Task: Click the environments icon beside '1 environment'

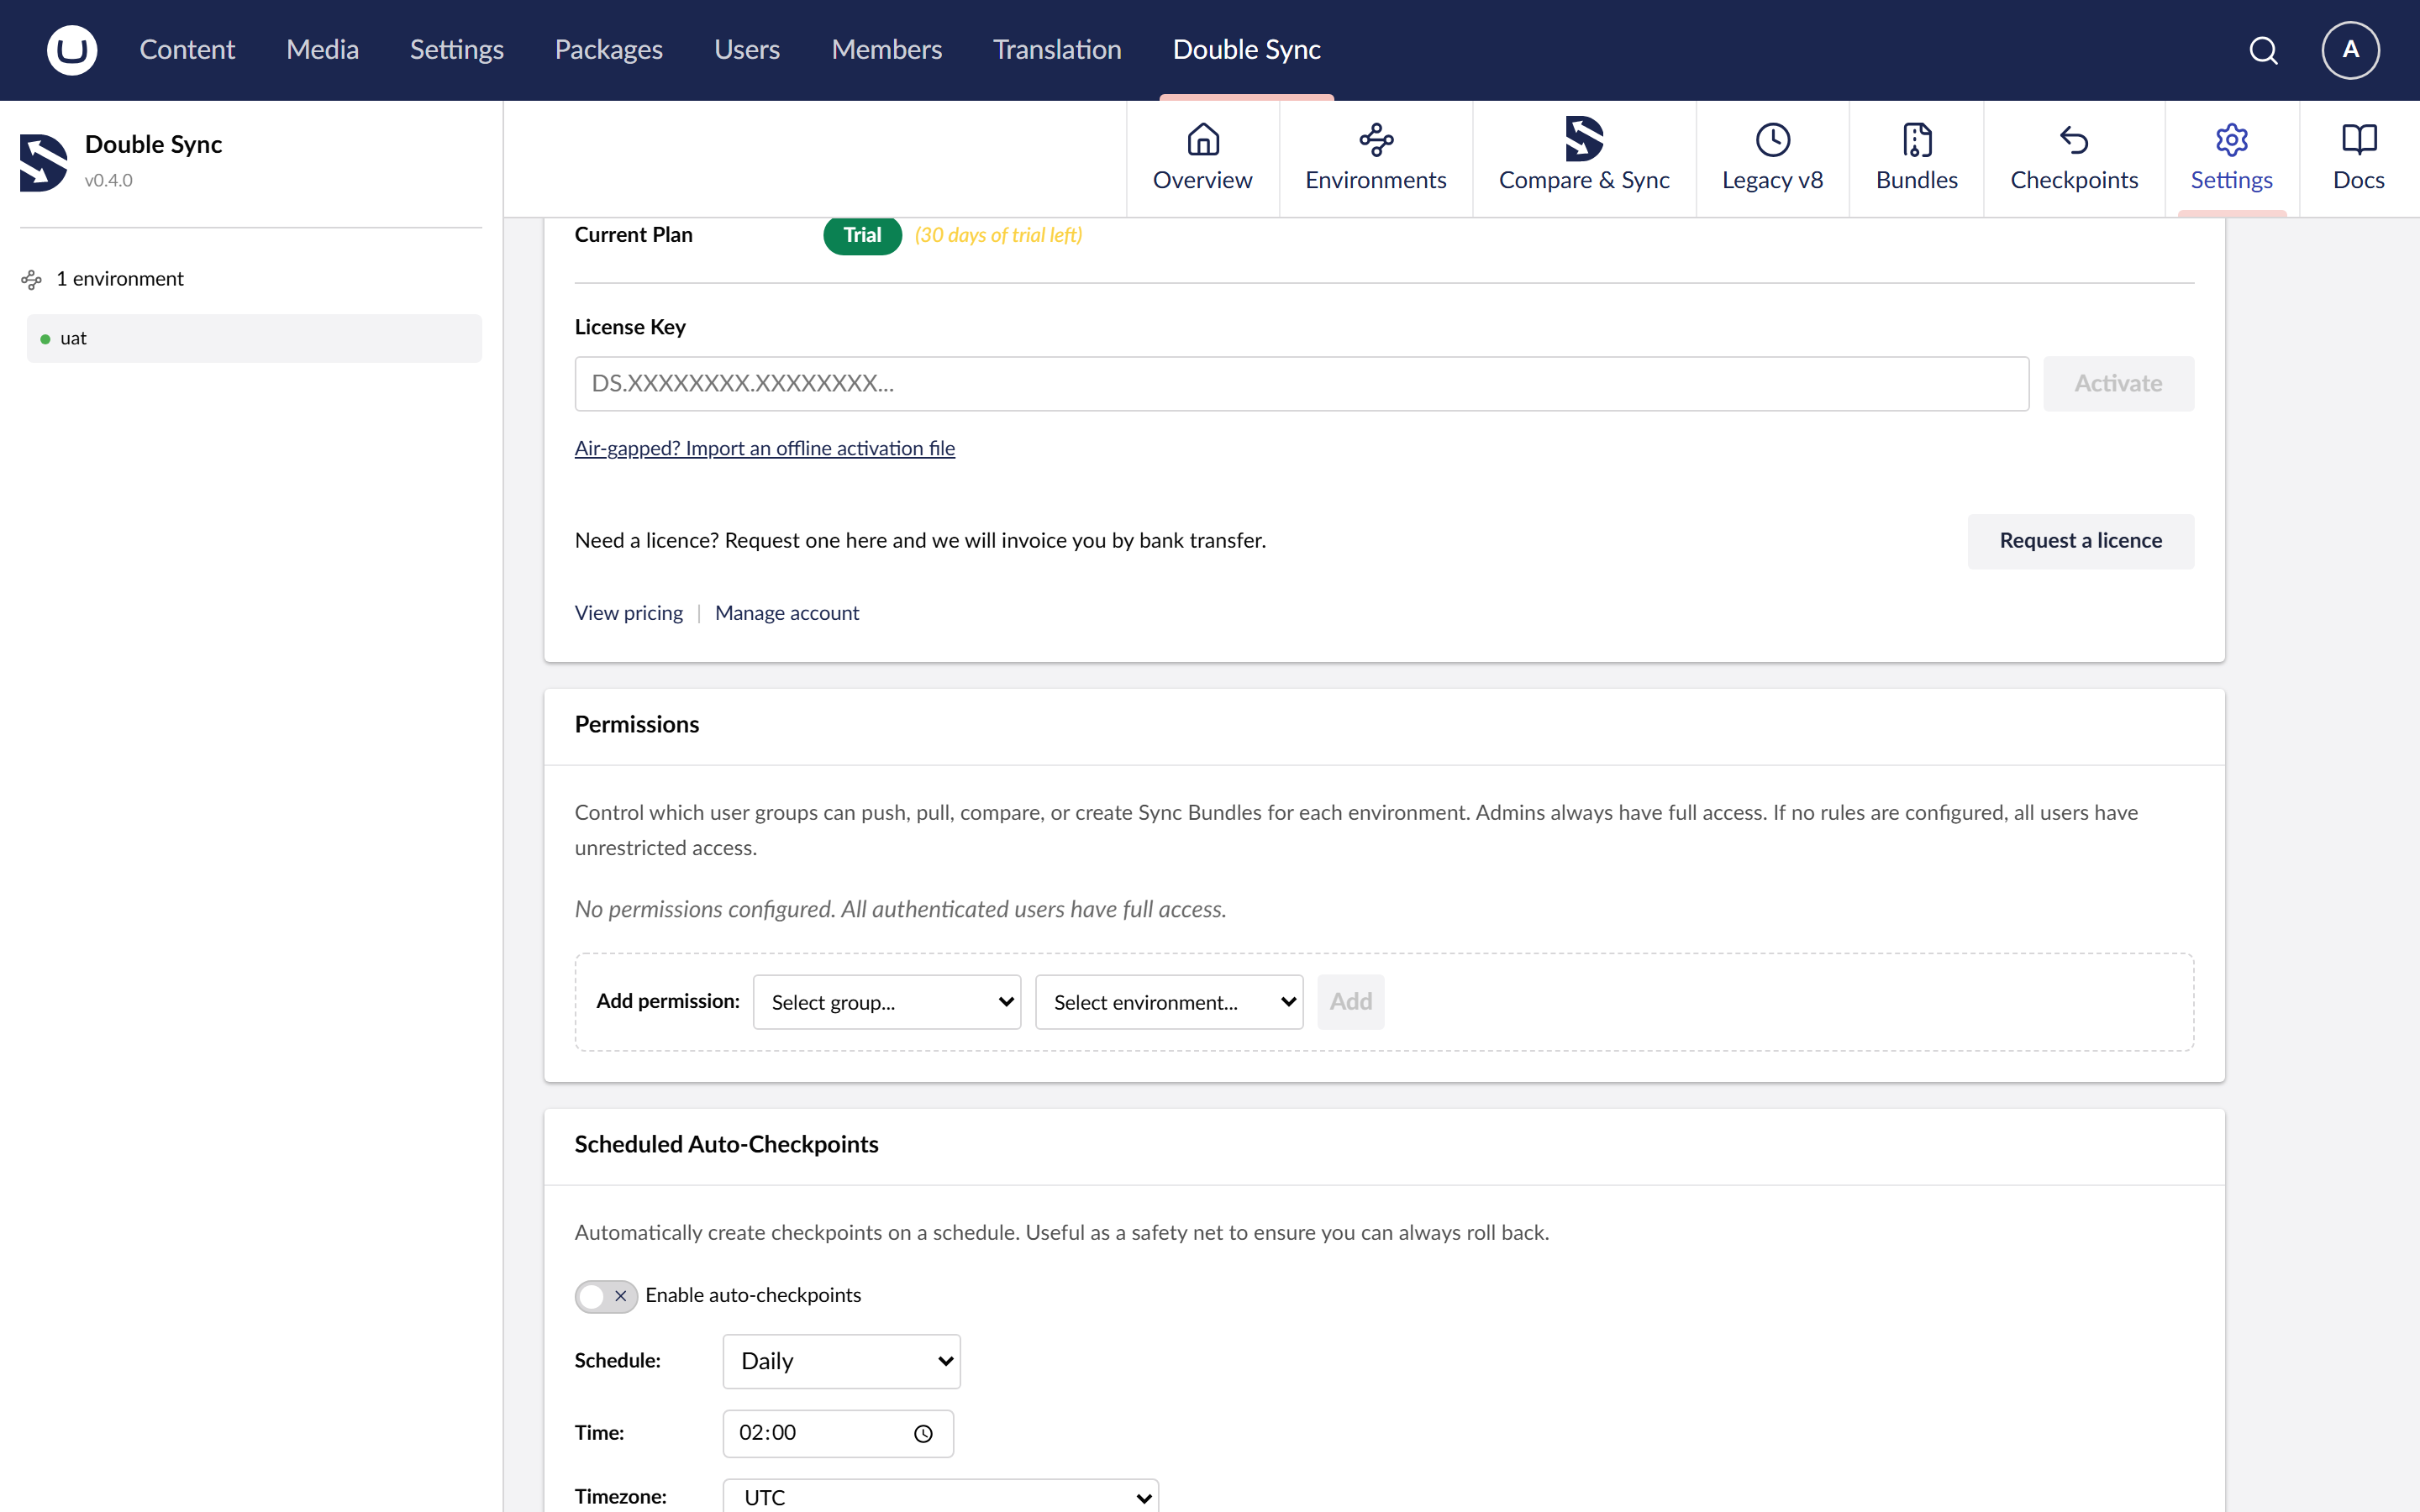Action: point(32,280)
